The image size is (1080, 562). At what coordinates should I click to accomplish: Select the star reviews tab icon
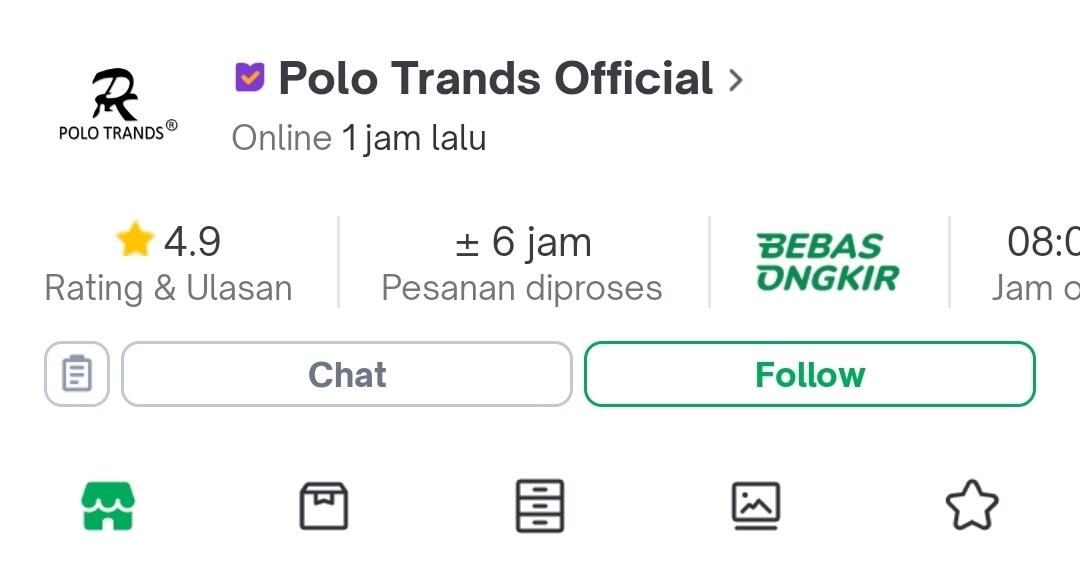(971, 506)
